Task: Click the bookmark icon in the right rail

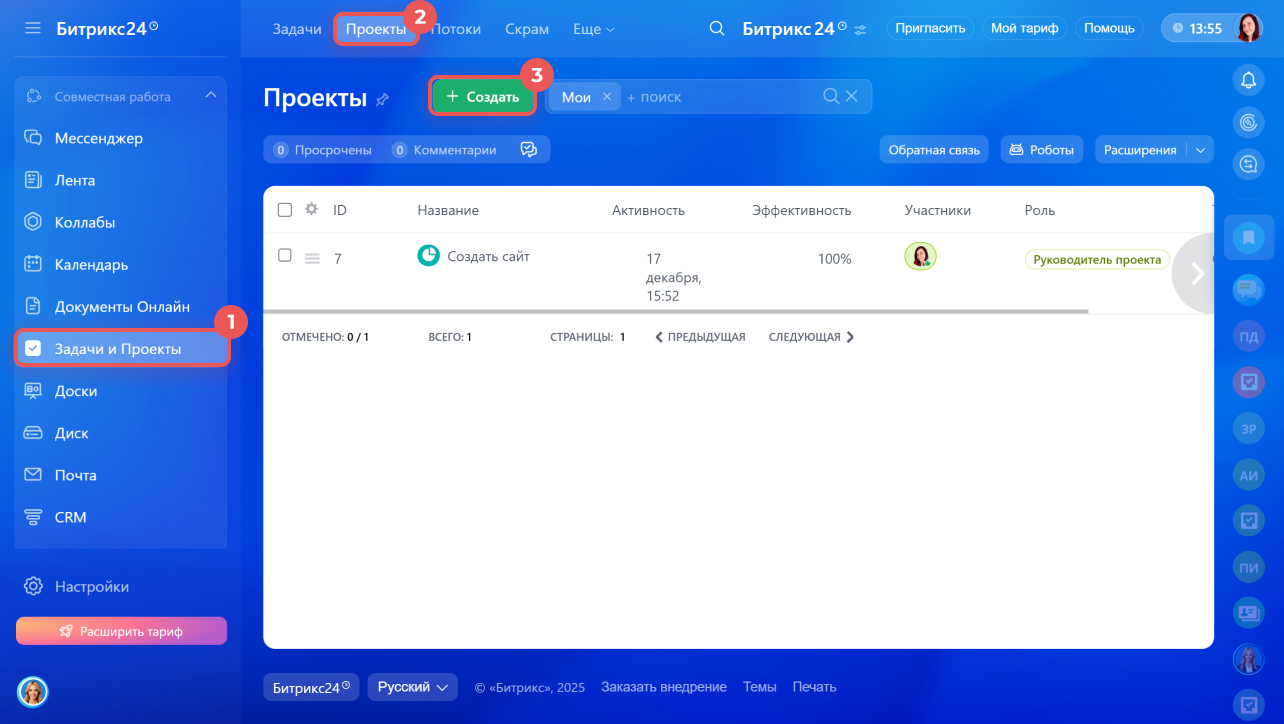Action: pos(1248,238)
